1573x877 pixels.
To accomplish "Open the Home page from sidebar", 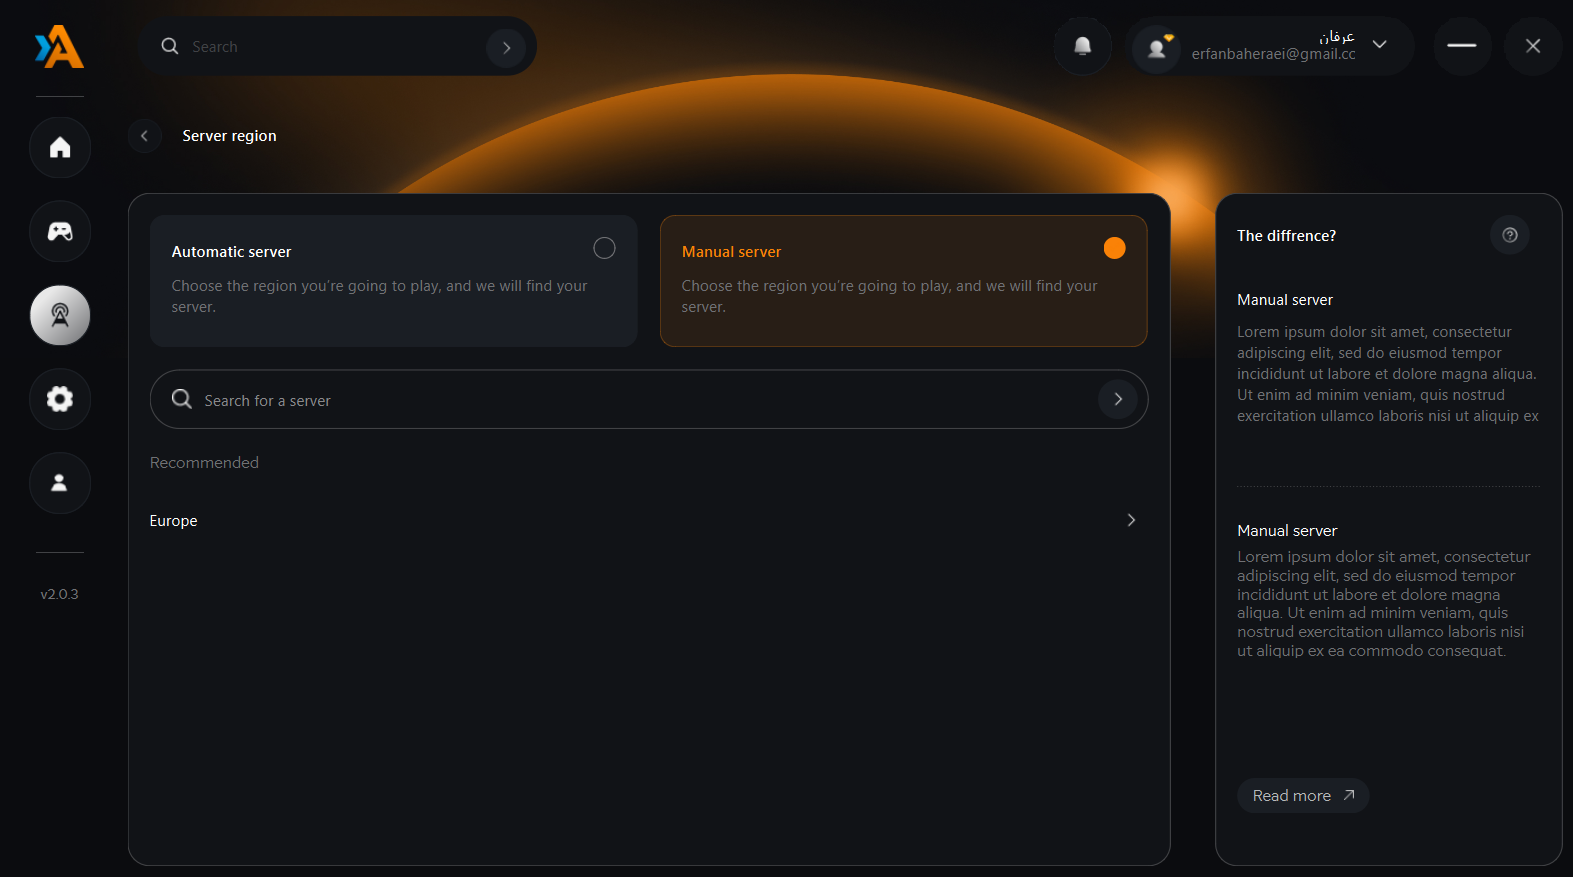I will click(x=60, y=148).
